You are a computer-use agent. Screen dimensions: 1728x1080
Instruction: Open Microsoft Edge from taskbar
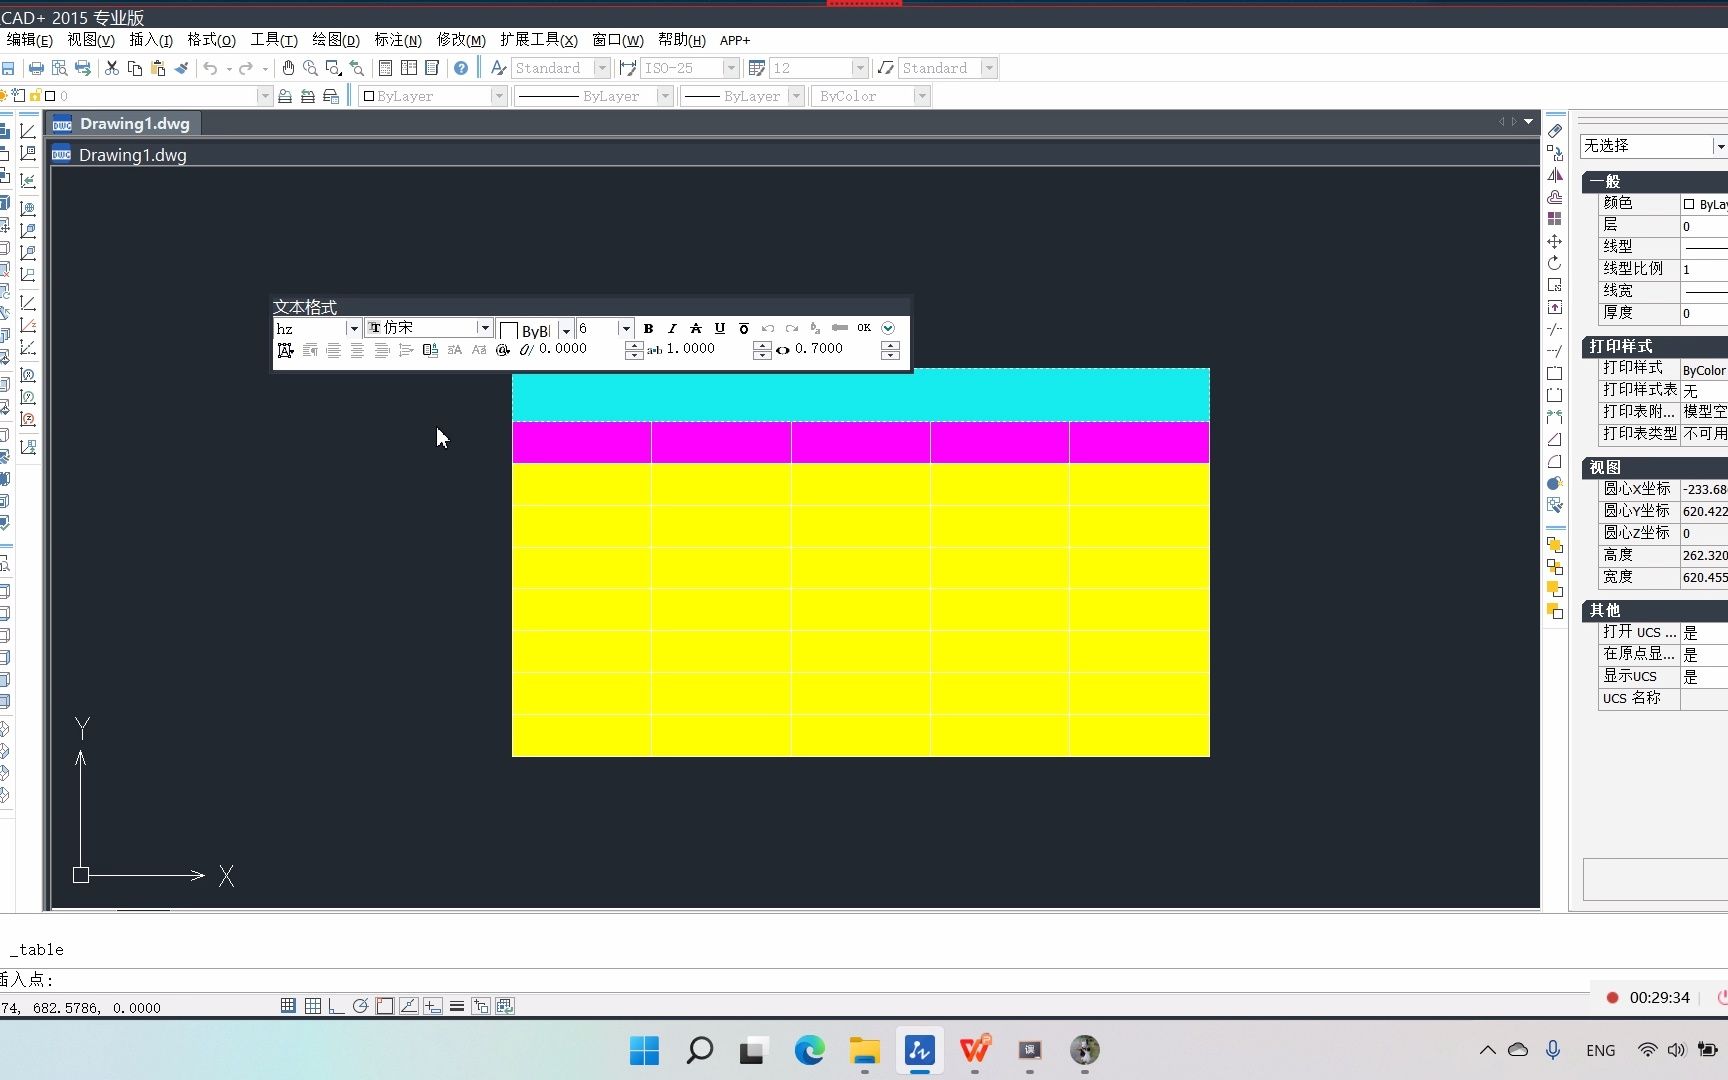point(809,1050)
